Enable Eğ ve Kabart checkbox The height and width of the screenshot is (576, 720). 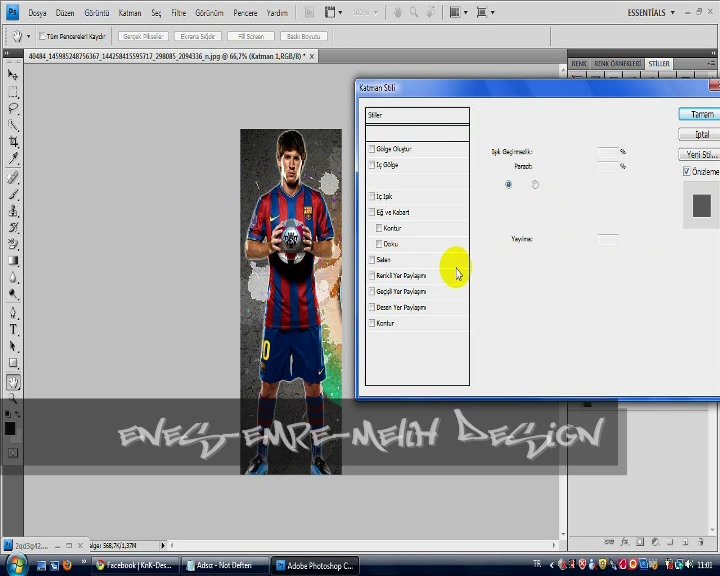(x=371, y=212)
